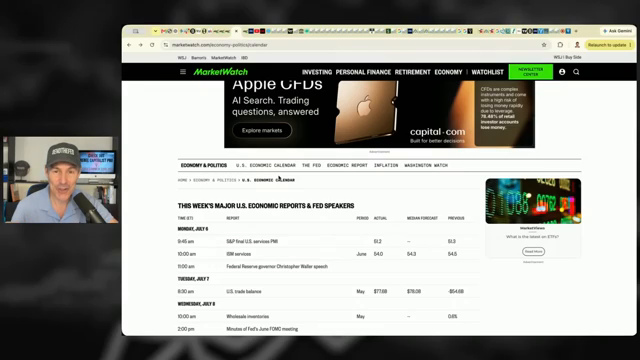Open MarketWatch search magnifier
Image resolution: width=640 pixels, height=360 pixels.
(576, 72)
